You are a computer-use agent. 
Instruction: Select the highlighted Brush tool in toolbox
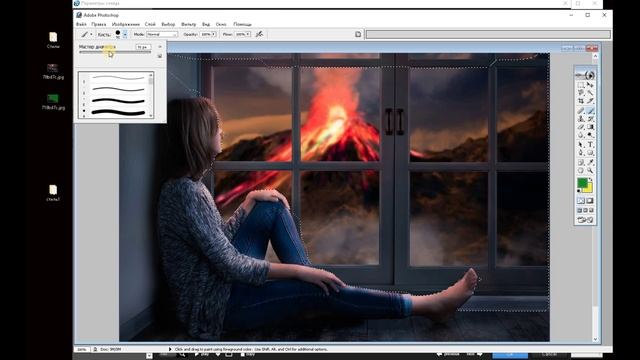click(590, 111)
